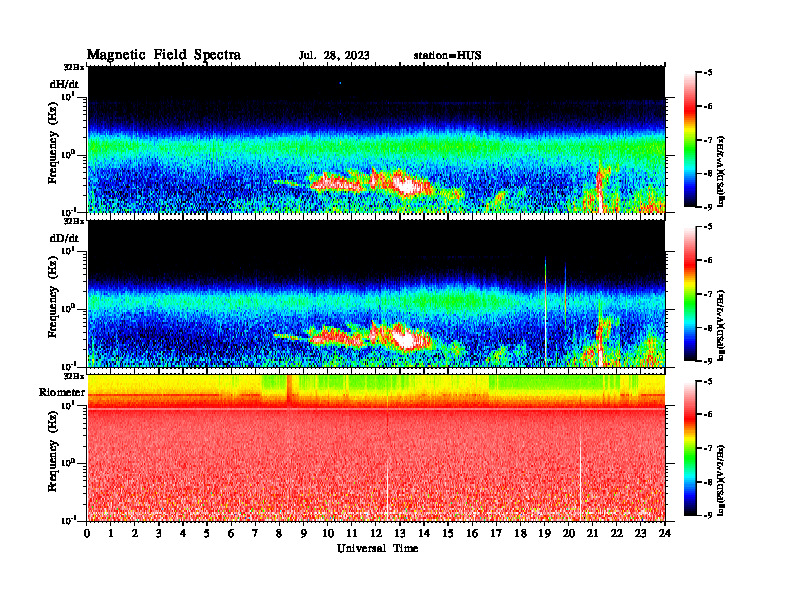Click the "-9" value on dH/dt color bar
This screenshot has height=612, width=792.
coord(708,207)
